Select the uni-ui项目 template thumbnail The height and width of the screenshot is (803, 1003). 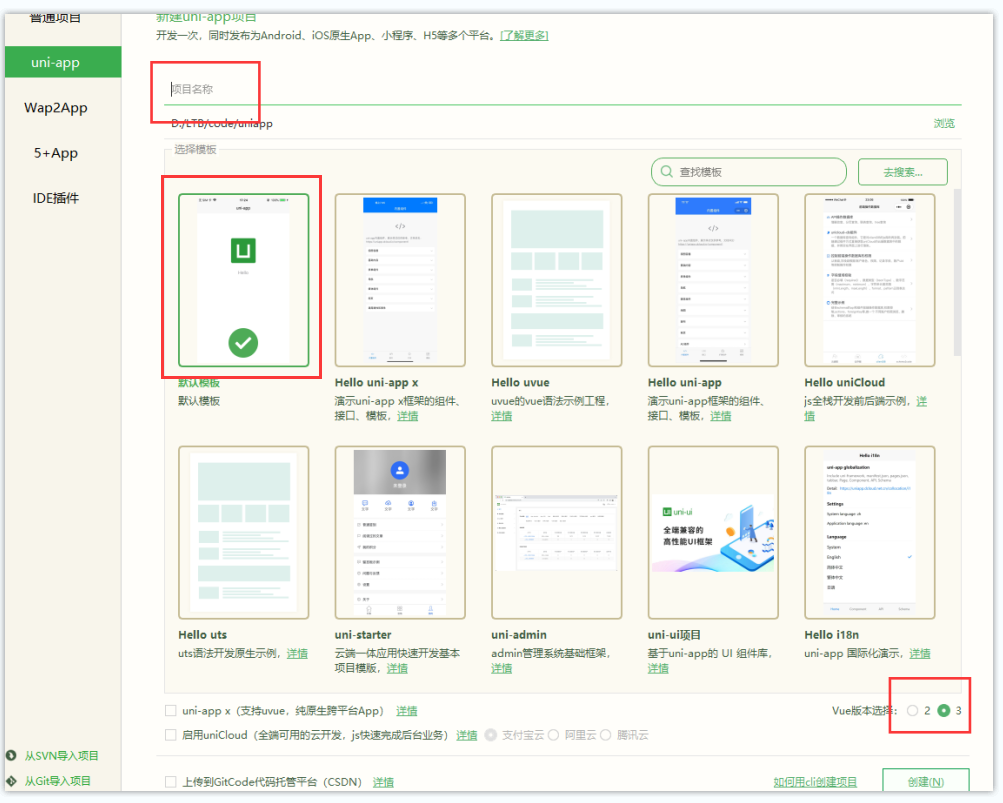713,532
